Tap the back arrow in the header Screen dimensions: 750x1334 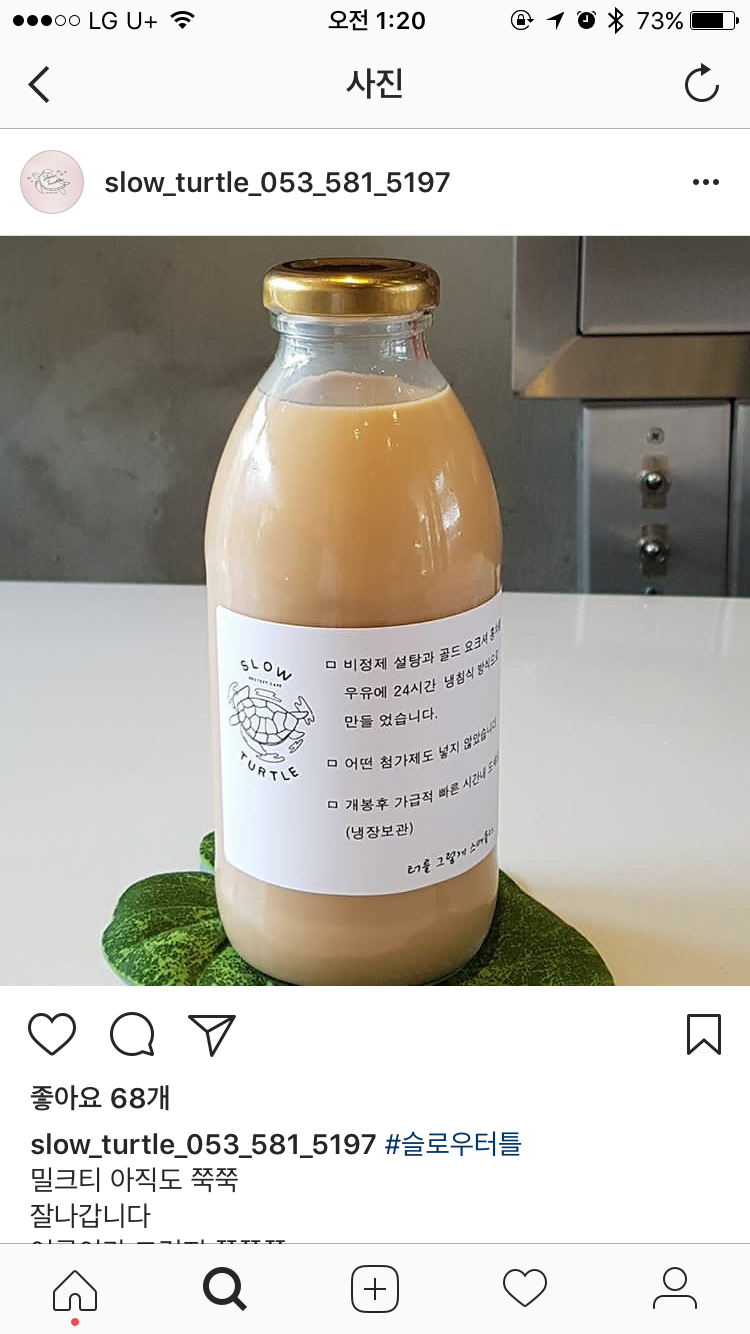(39, 84)
